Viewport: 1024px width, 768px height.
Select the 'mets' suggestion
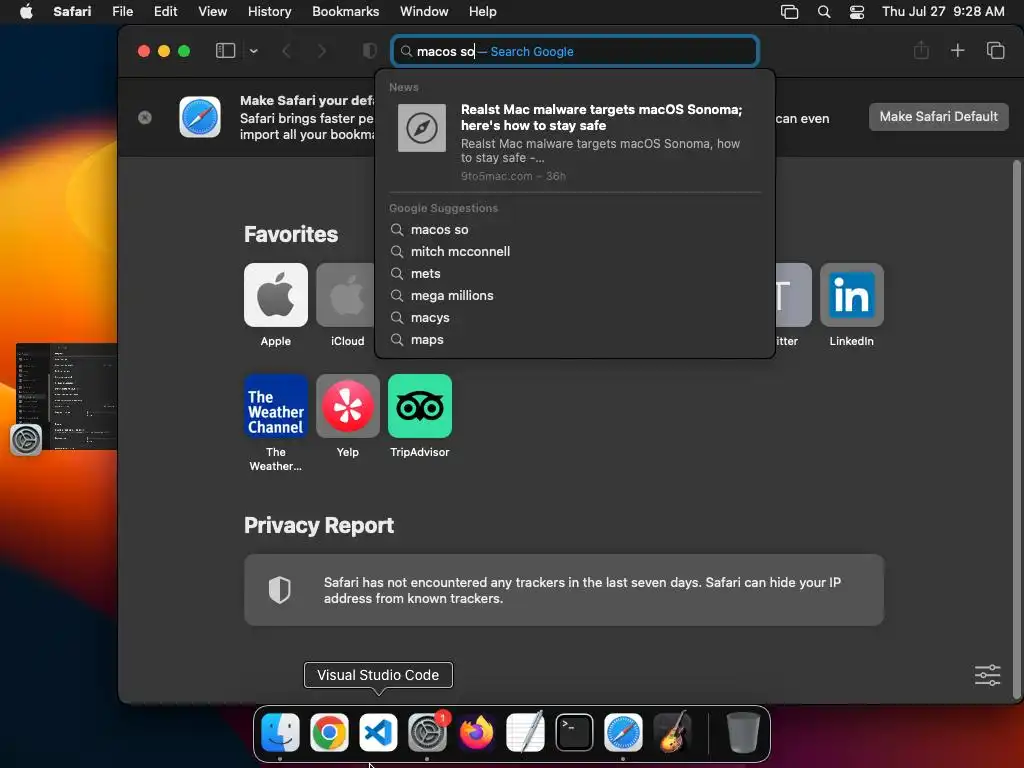coord(575,274)
